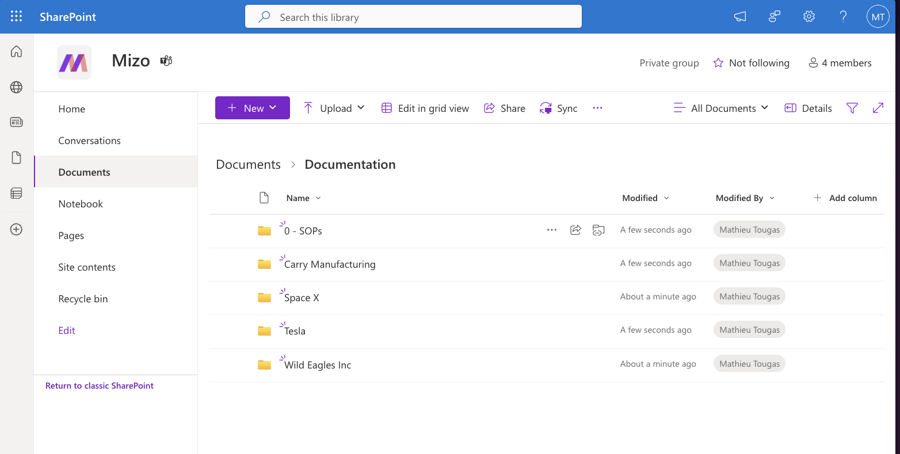The height and width of the screenshot is (454, 900).
Task: Select Documents in the site navigation
Action: pos(84,172)
